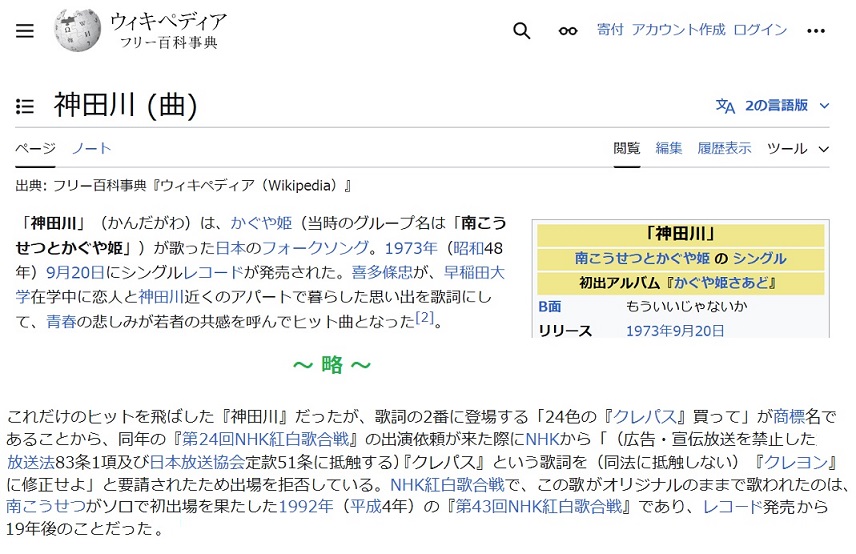Toggle the table of contents icon
Image resolution: width=856 pixels, height=554 pixels.
click(x=25, y=106)
